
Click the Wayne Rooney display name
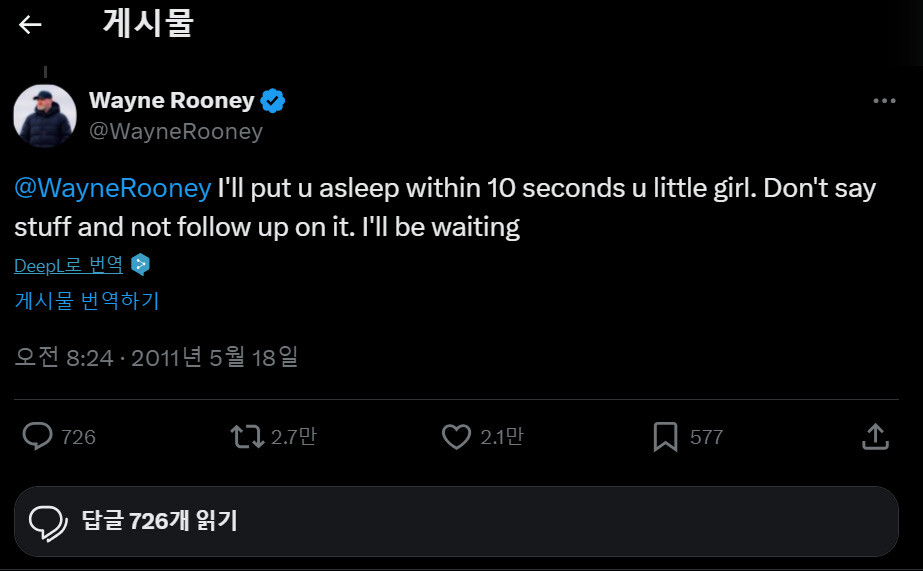[172, 100]
